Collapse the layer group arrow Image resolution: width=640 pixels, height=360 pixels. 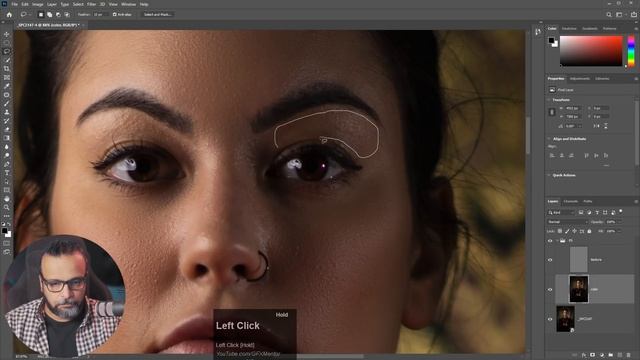pyautogui.click(x=557, y=241)
